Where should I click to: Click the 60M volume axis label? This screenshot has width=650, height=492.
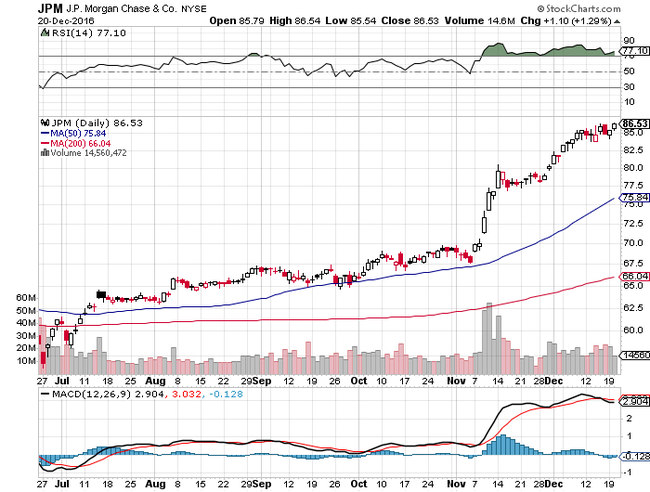coord(26,298)
